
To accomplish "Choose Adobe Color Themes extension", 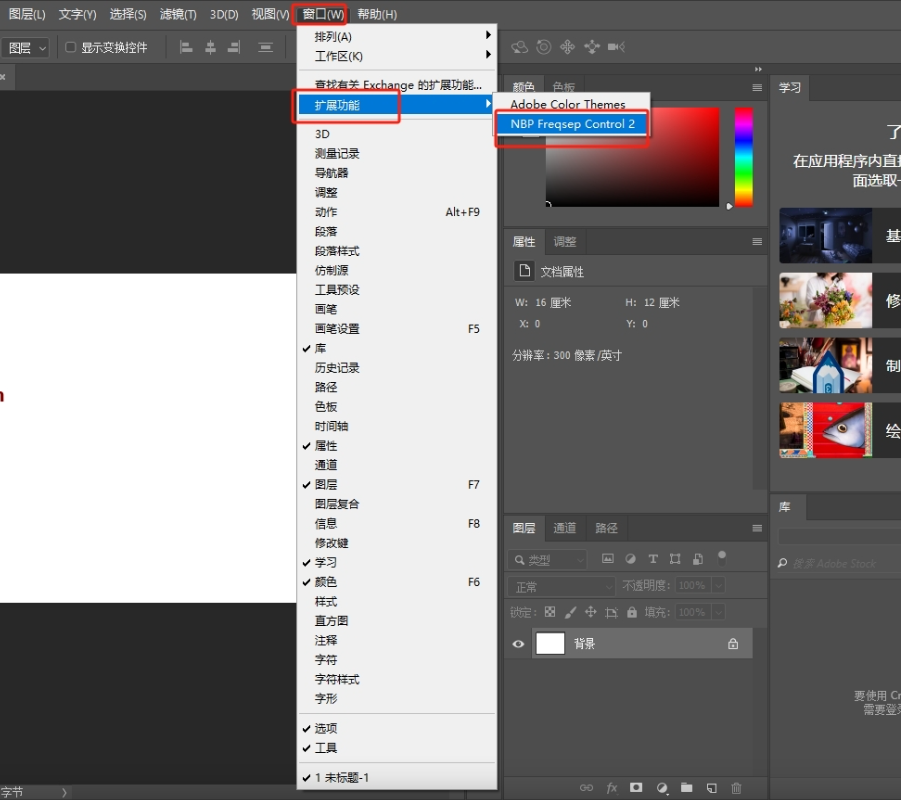I will 572,104.
